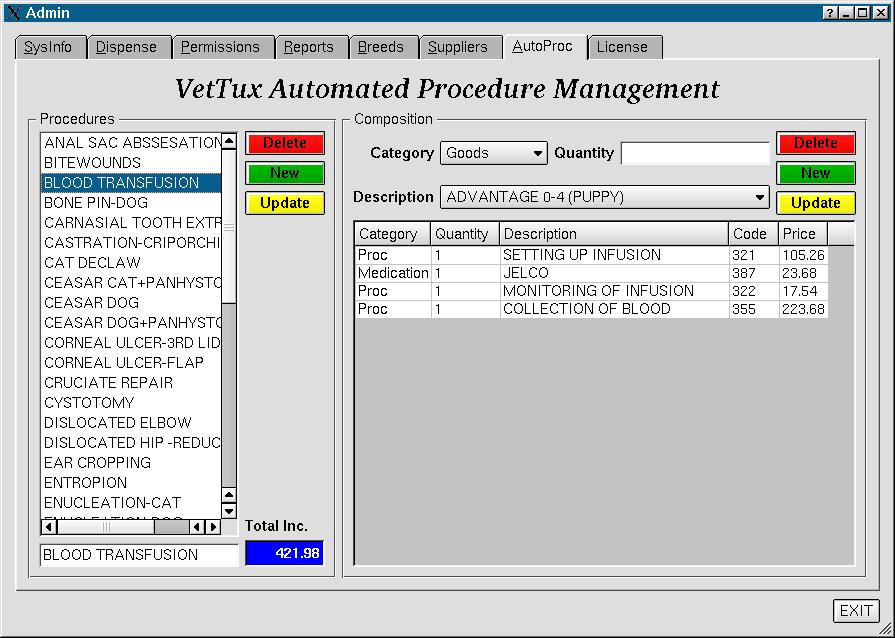Screen dimensions: 895x638
Task: Click New in the Procedures panel
Action: coord(285,173)
